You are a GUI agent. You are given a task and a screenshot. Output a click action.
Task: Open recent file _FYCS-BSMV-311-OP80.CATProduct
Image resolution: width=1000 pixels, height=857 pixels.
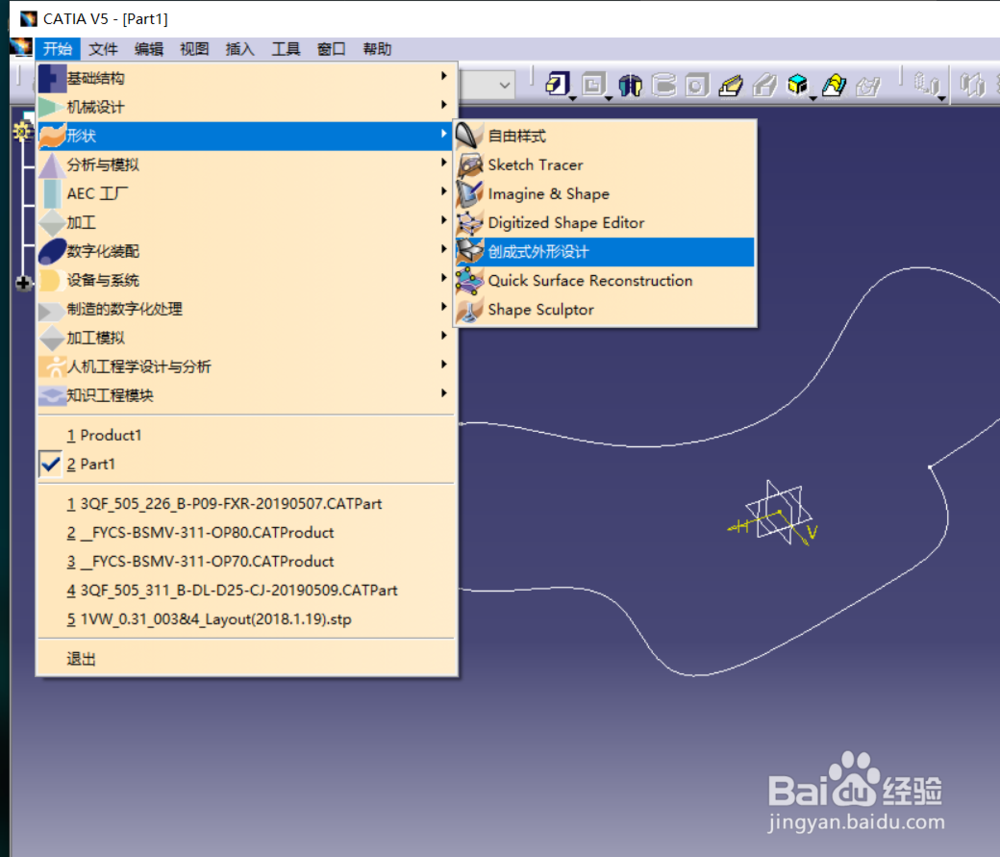[x=245, y=532]
